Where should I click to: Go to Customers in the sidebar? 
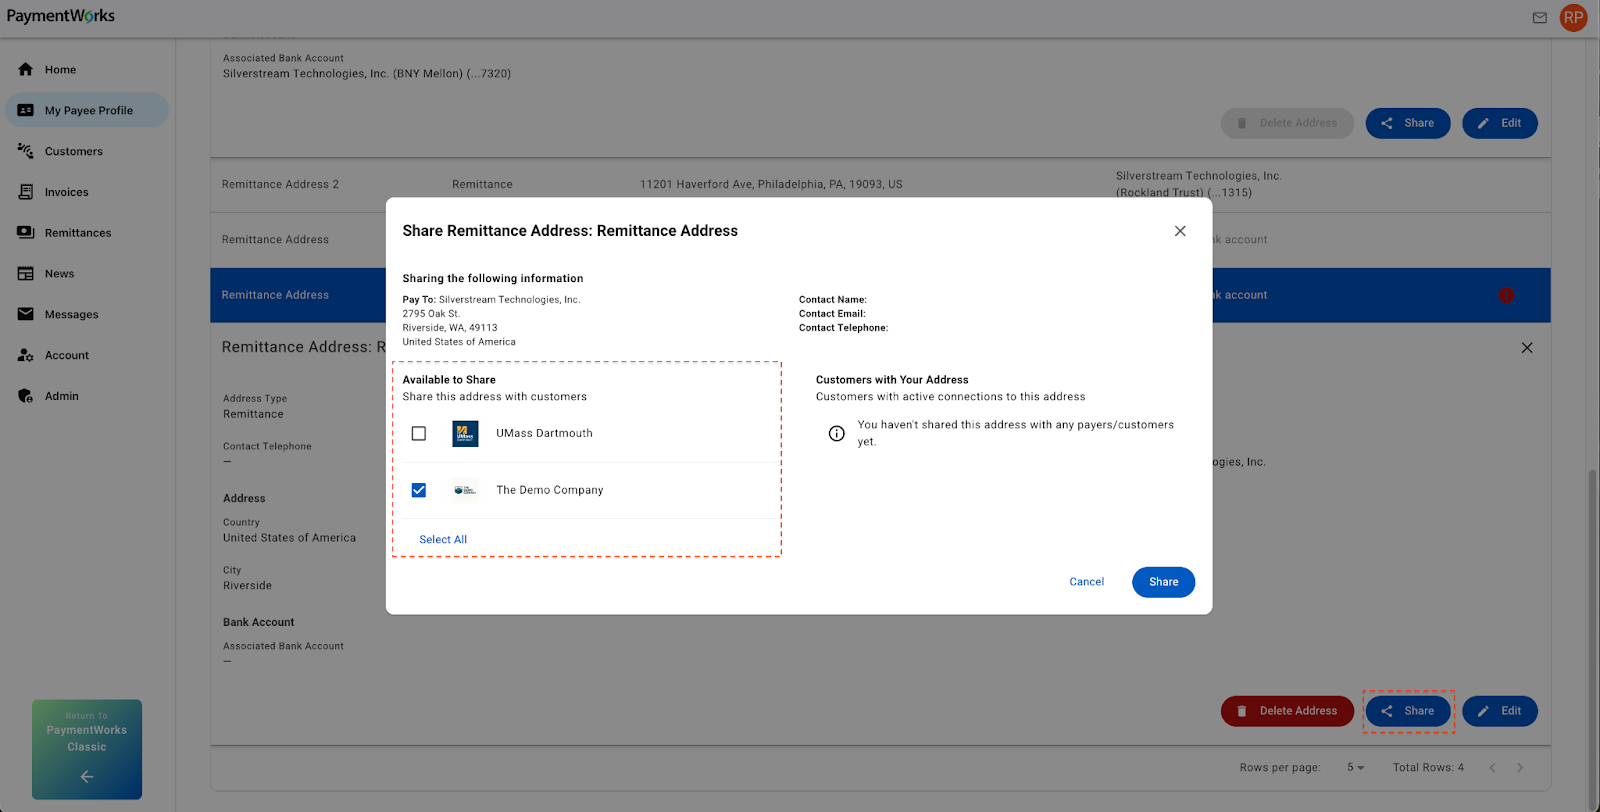86,151
